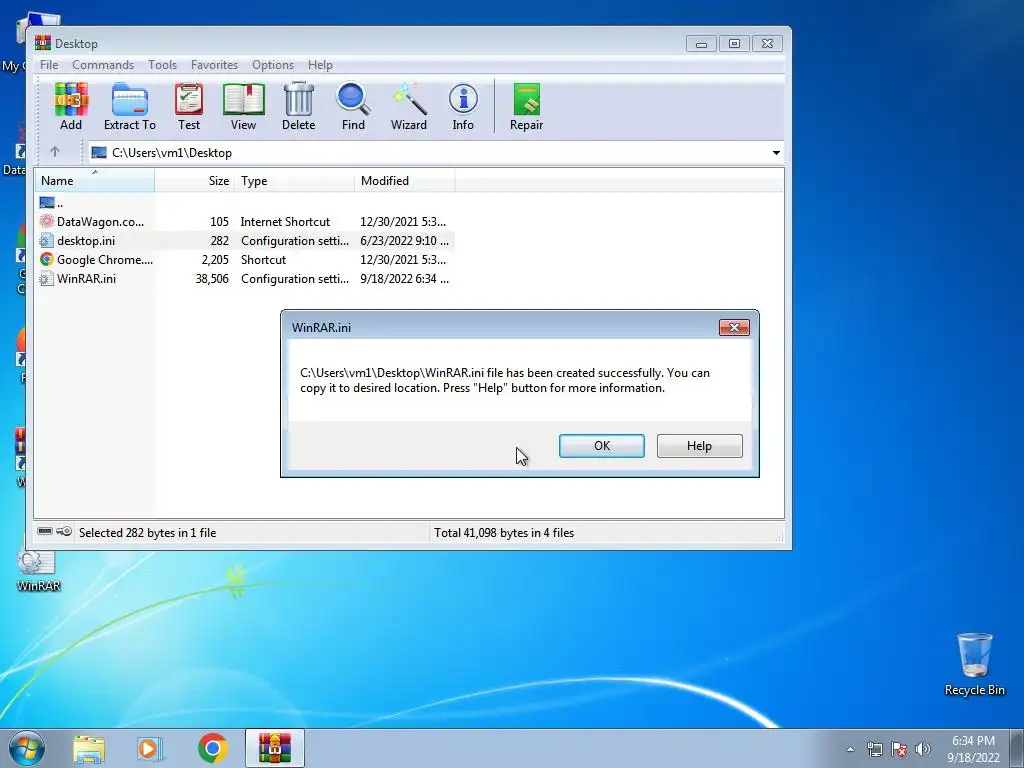The height and width of the screenshot is (768, 1024).
Task: Click the drive icon in status bar
Action: pos(44,531)
